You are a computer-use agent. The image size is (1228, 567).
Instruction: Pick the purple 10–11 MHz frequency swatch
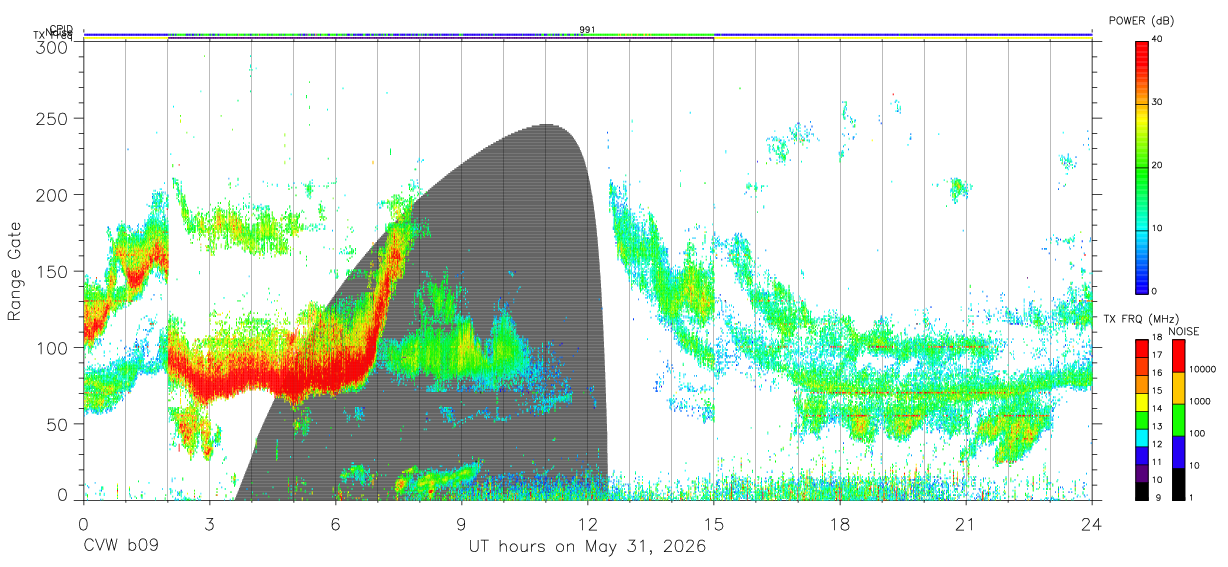[1141, 471]
